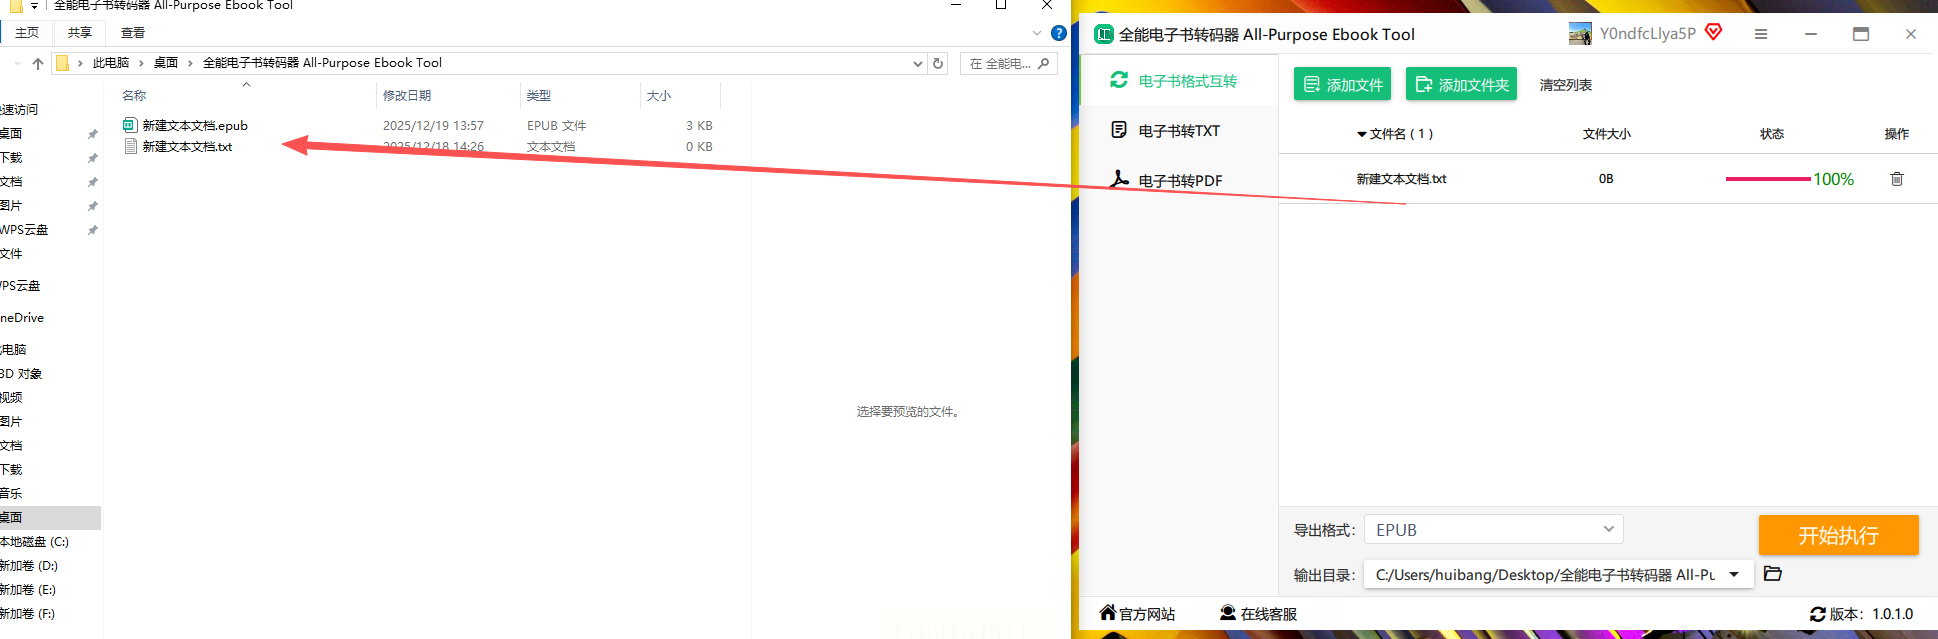Open 3D 对象 in navigation pane
Screen dimensions: 1938x639
(21, 374)
